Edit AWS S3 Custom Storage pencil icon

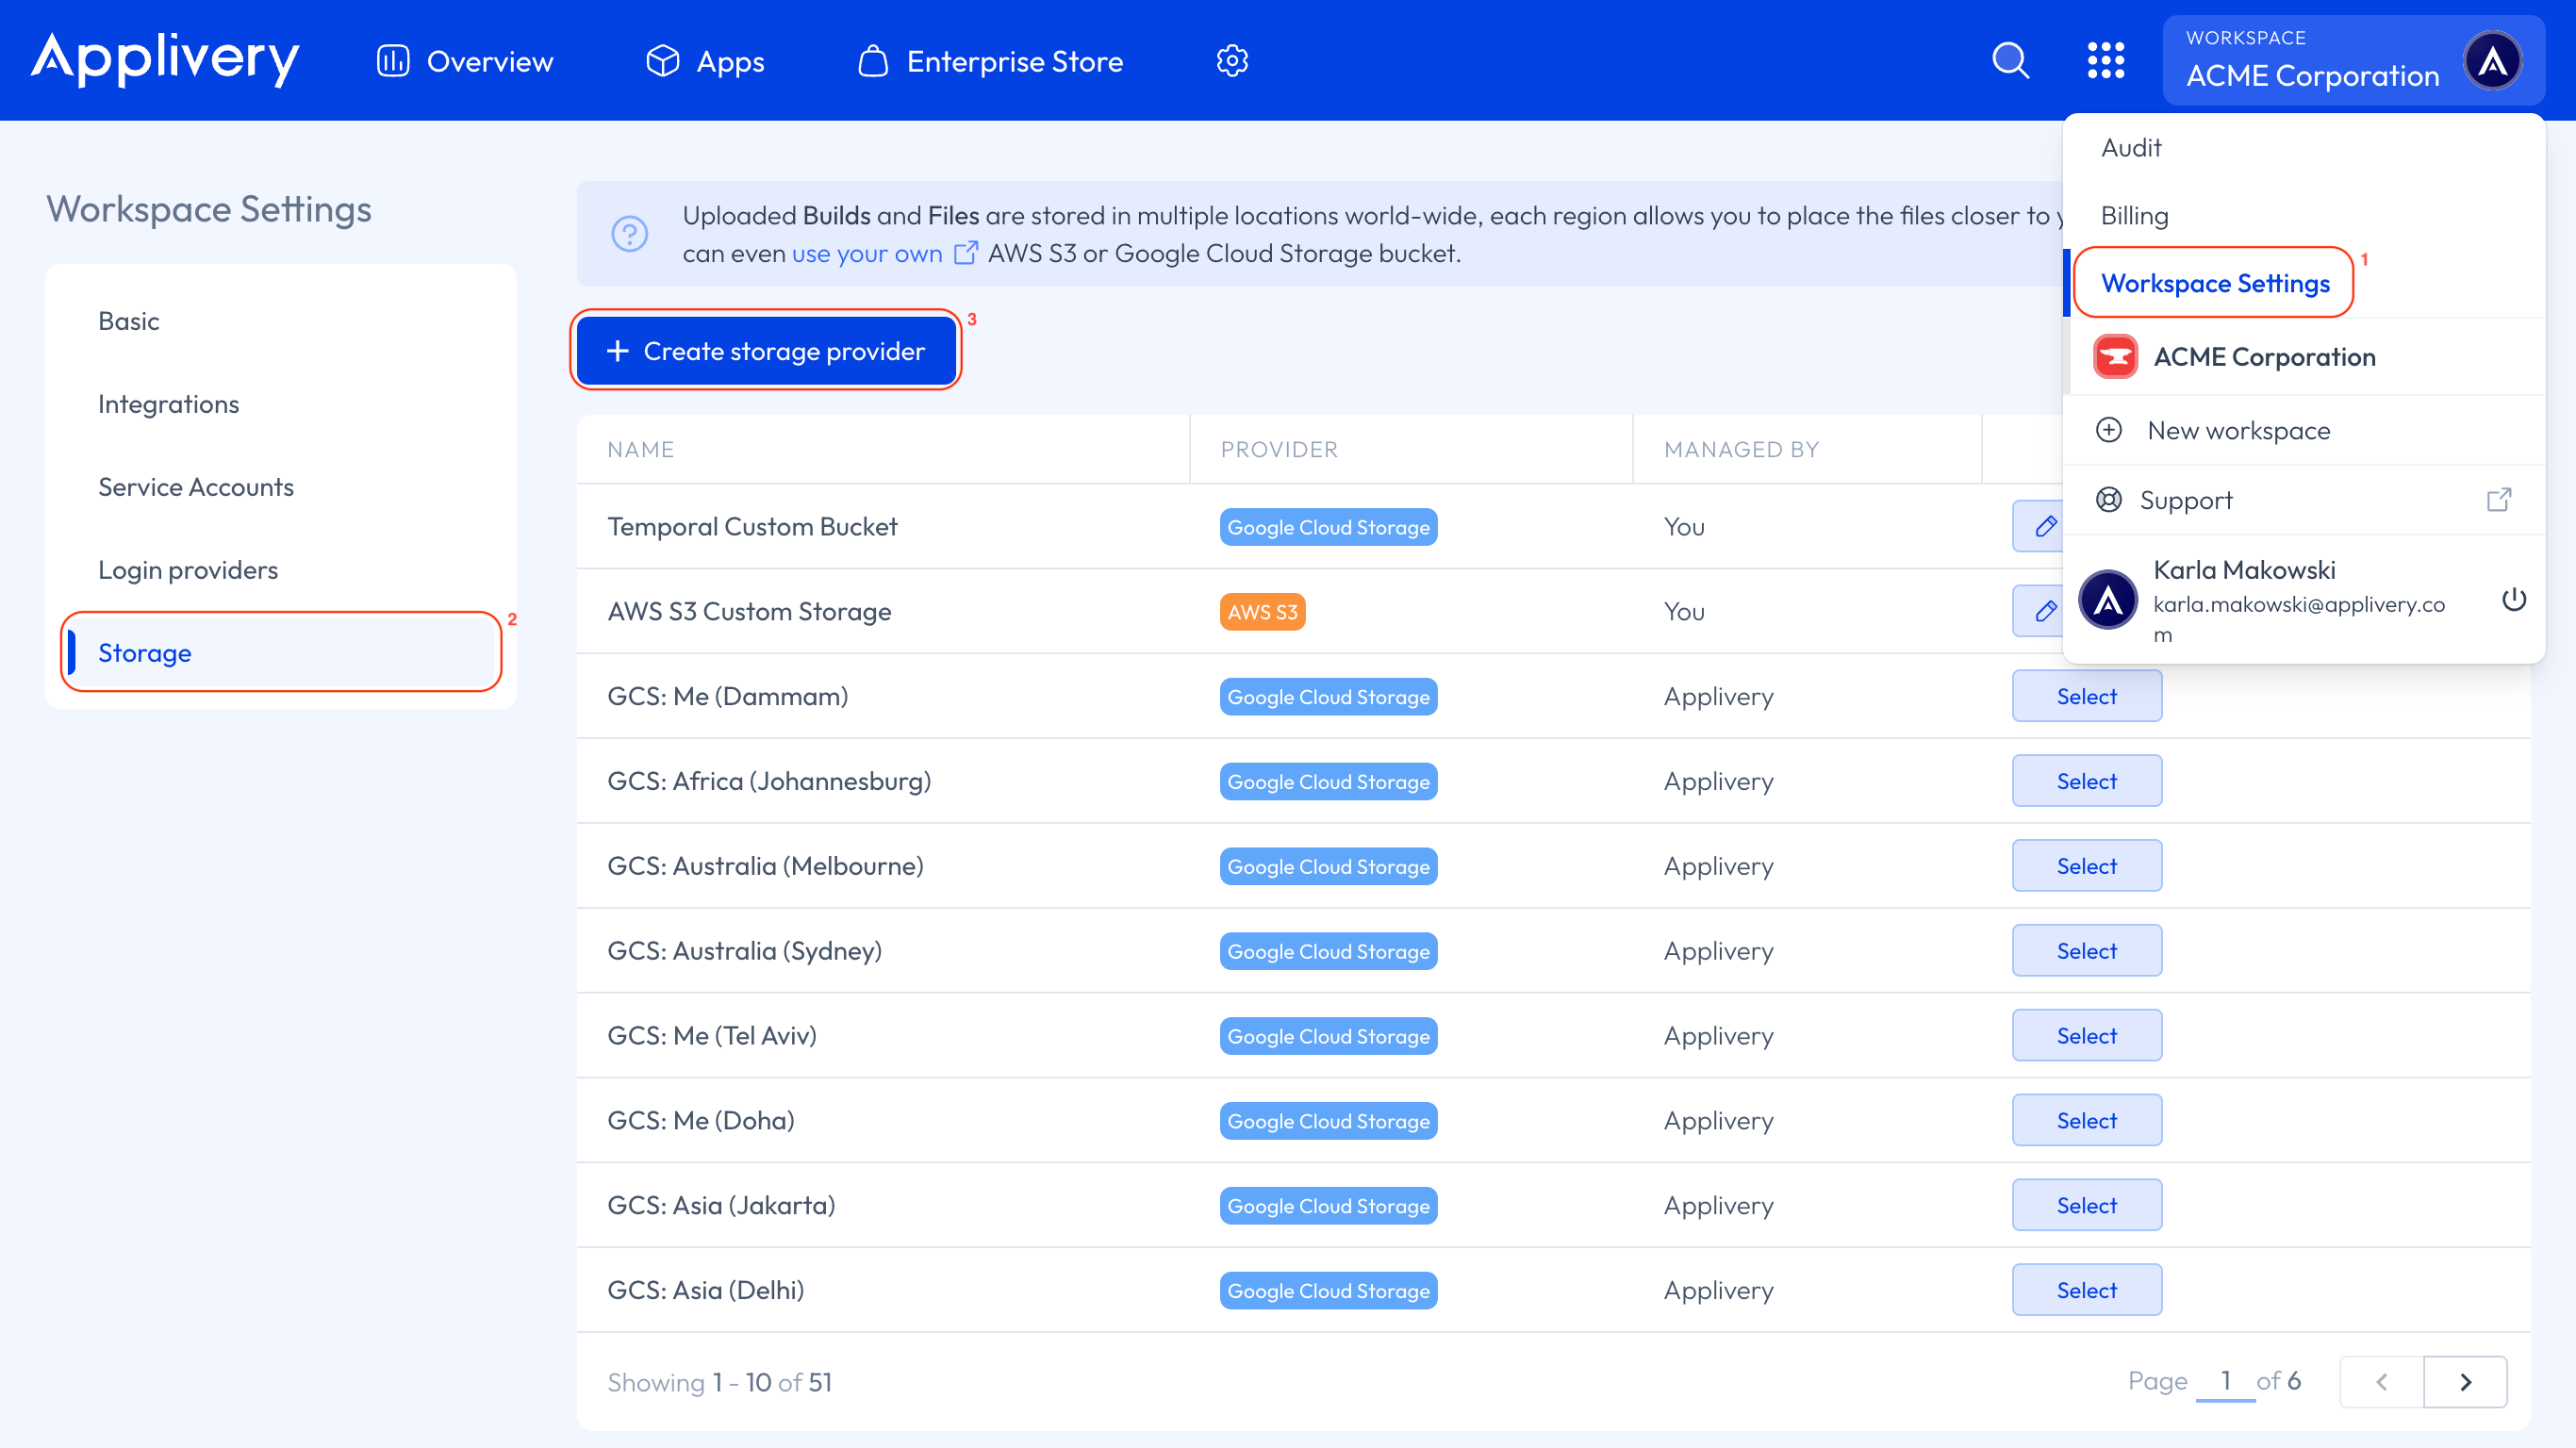tap(2045, 611)
